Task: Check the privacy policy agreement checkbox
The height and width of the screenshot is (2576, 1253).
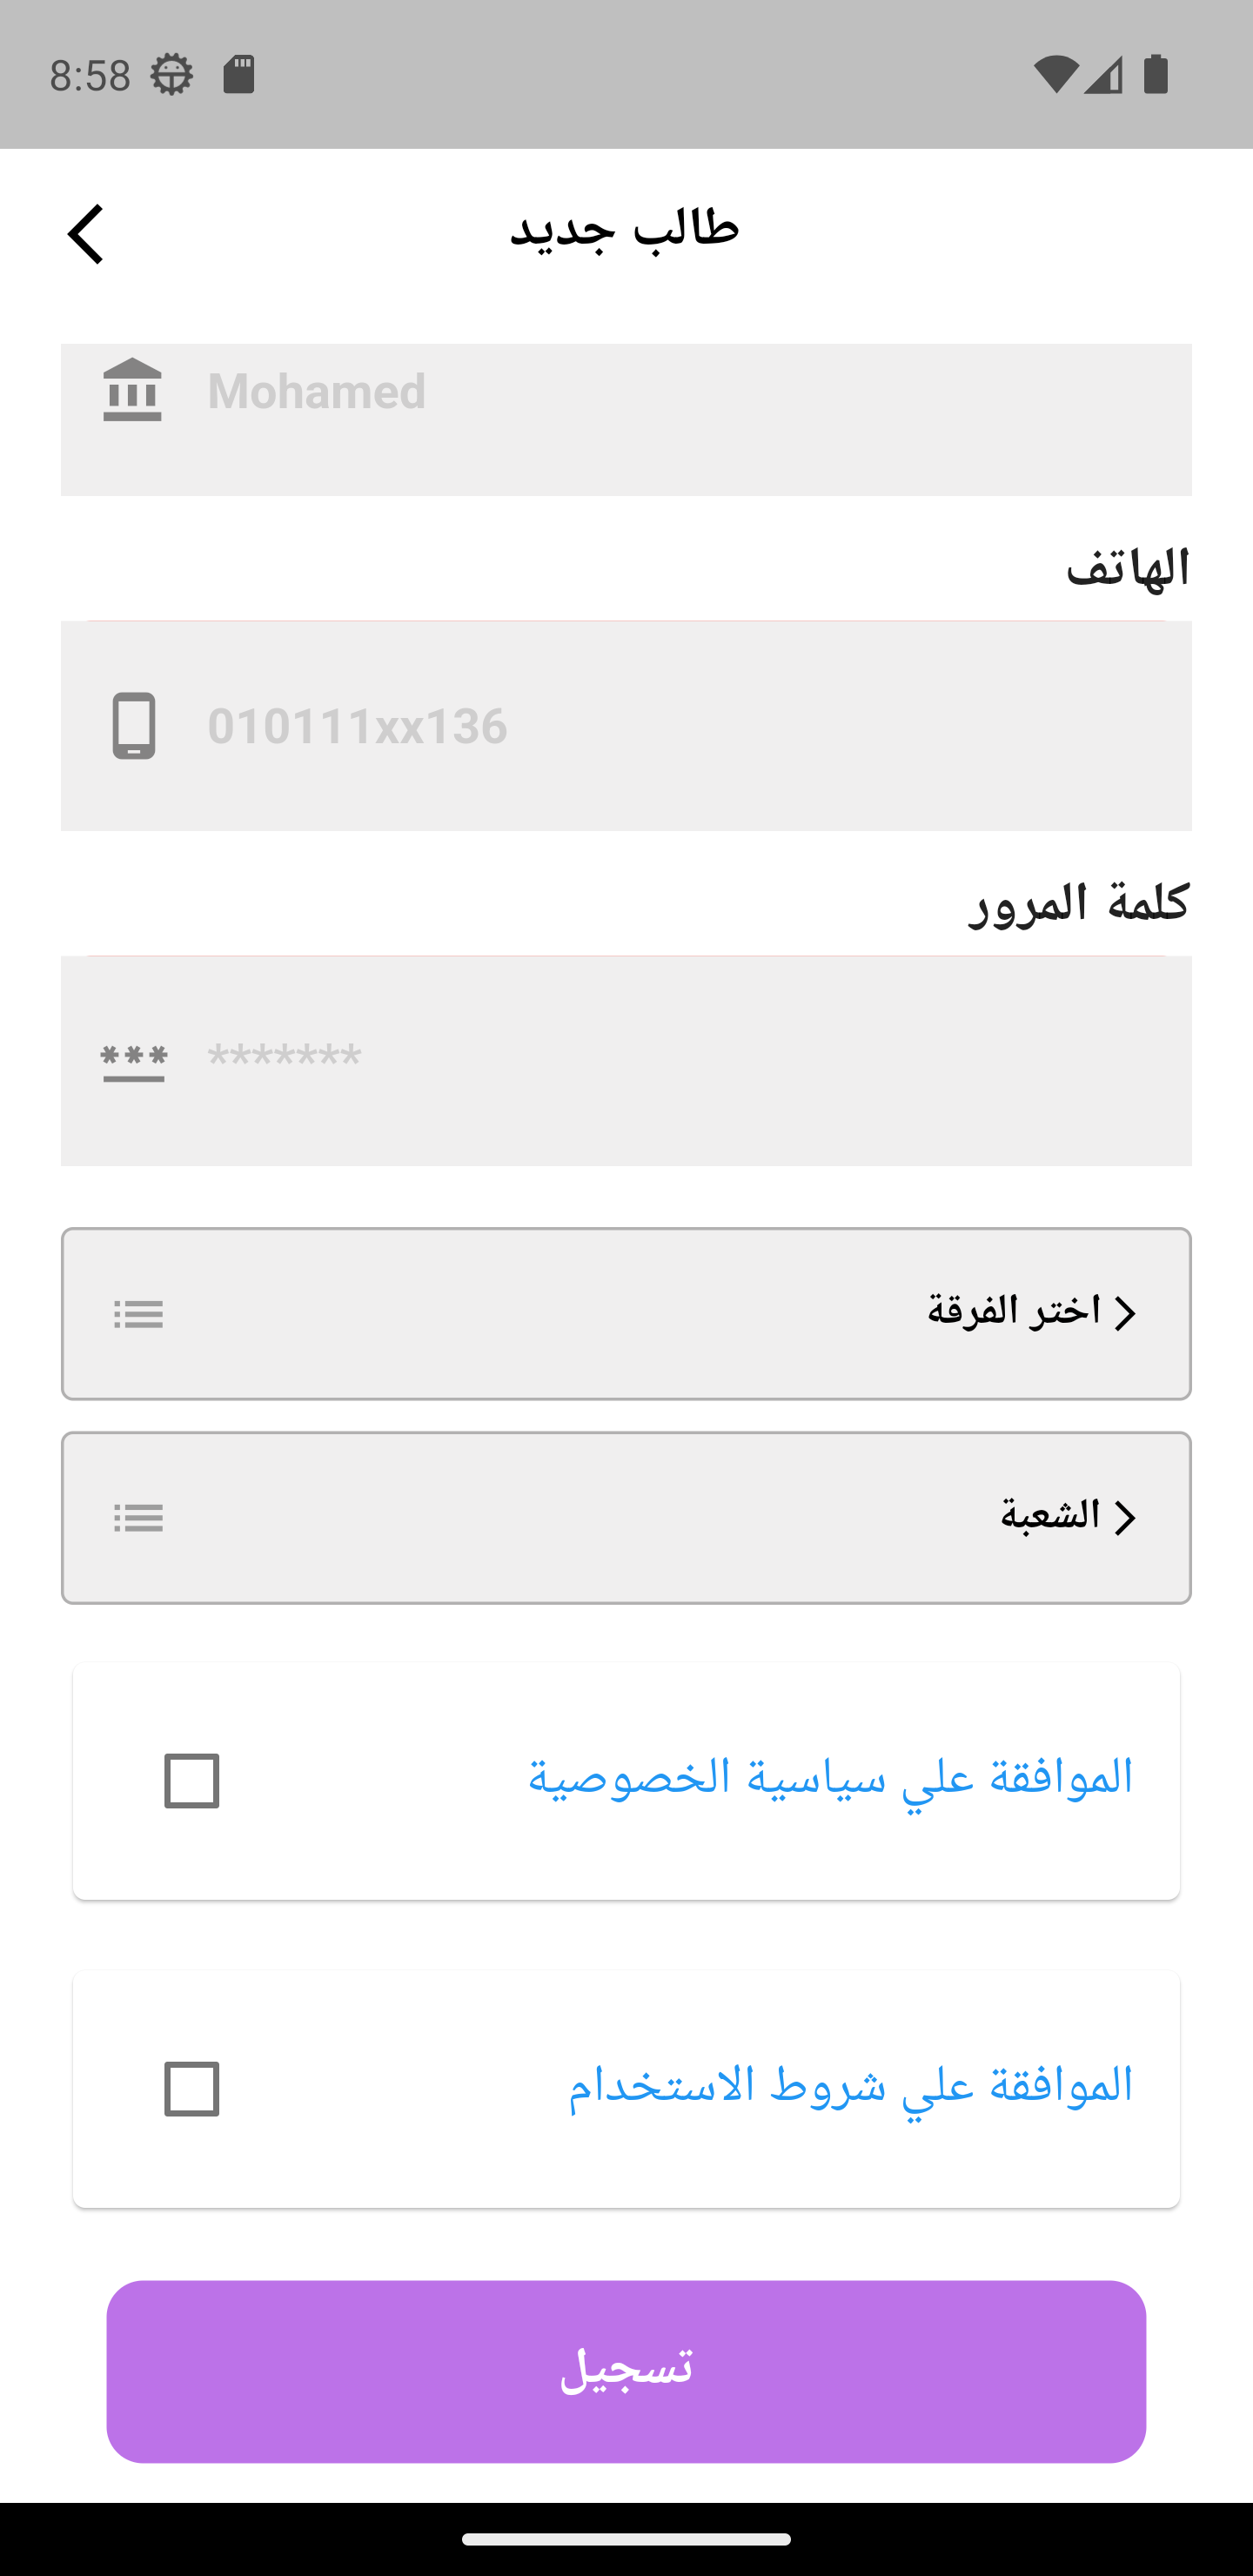Action: [192, 1781]
